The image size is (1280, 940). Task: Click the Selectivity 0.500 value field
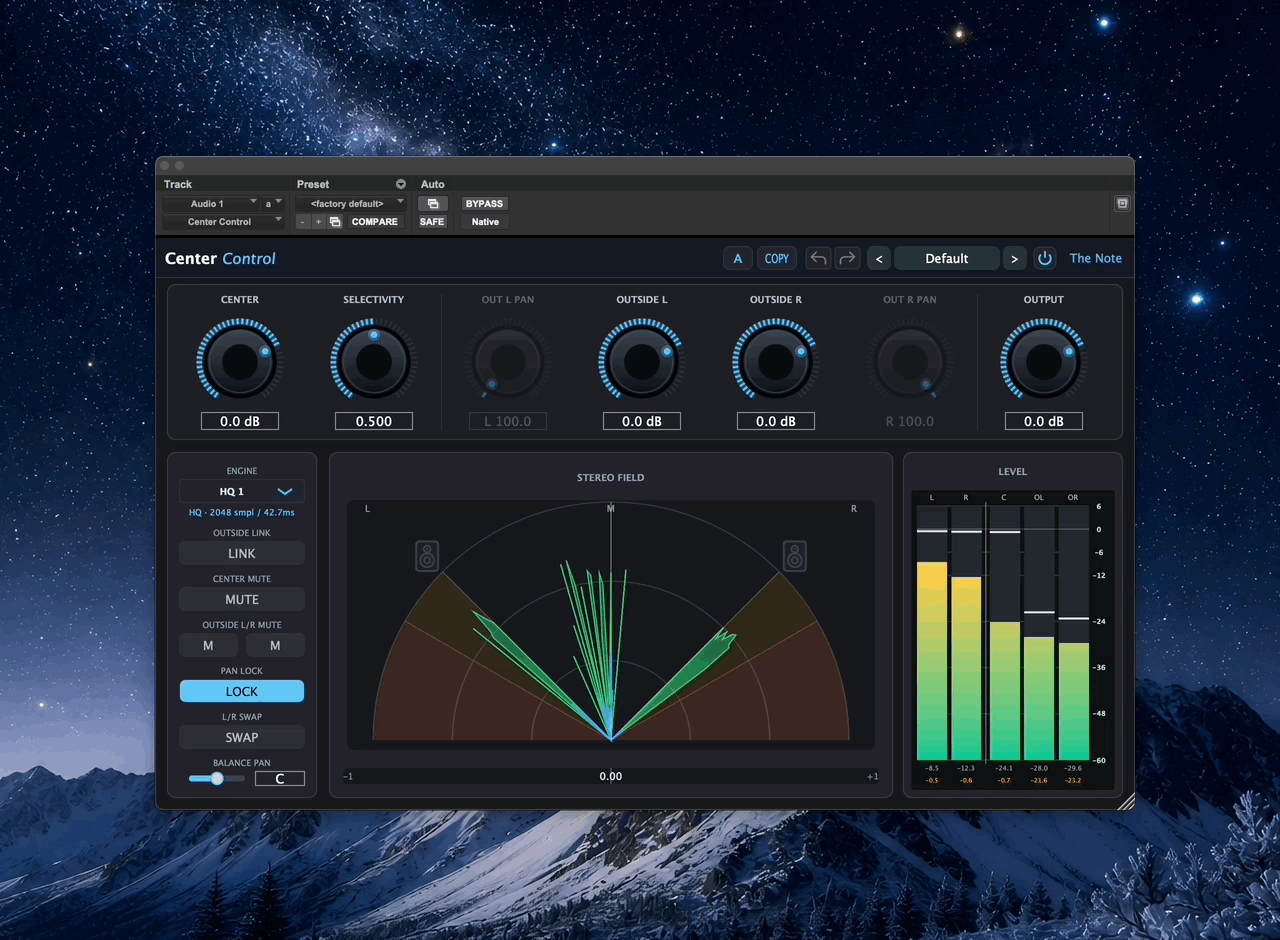(x=374, y=421)
